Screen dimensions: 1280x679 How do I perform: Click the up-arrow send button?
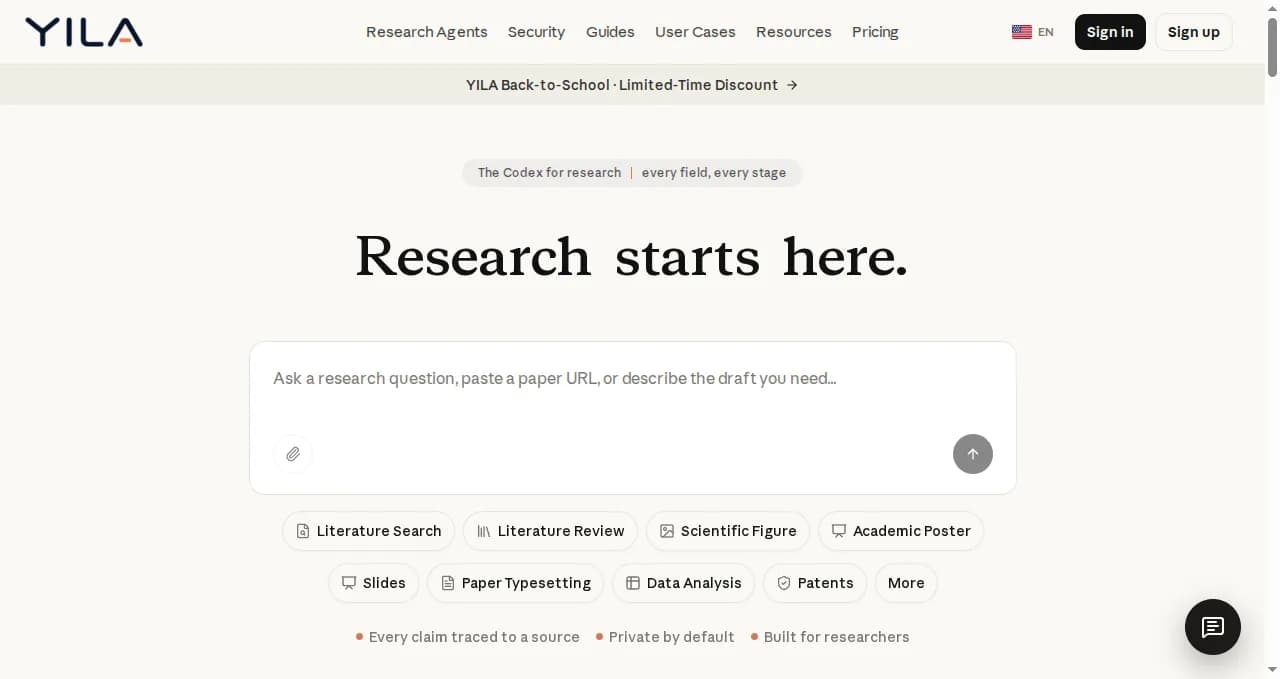pos(973,454)
